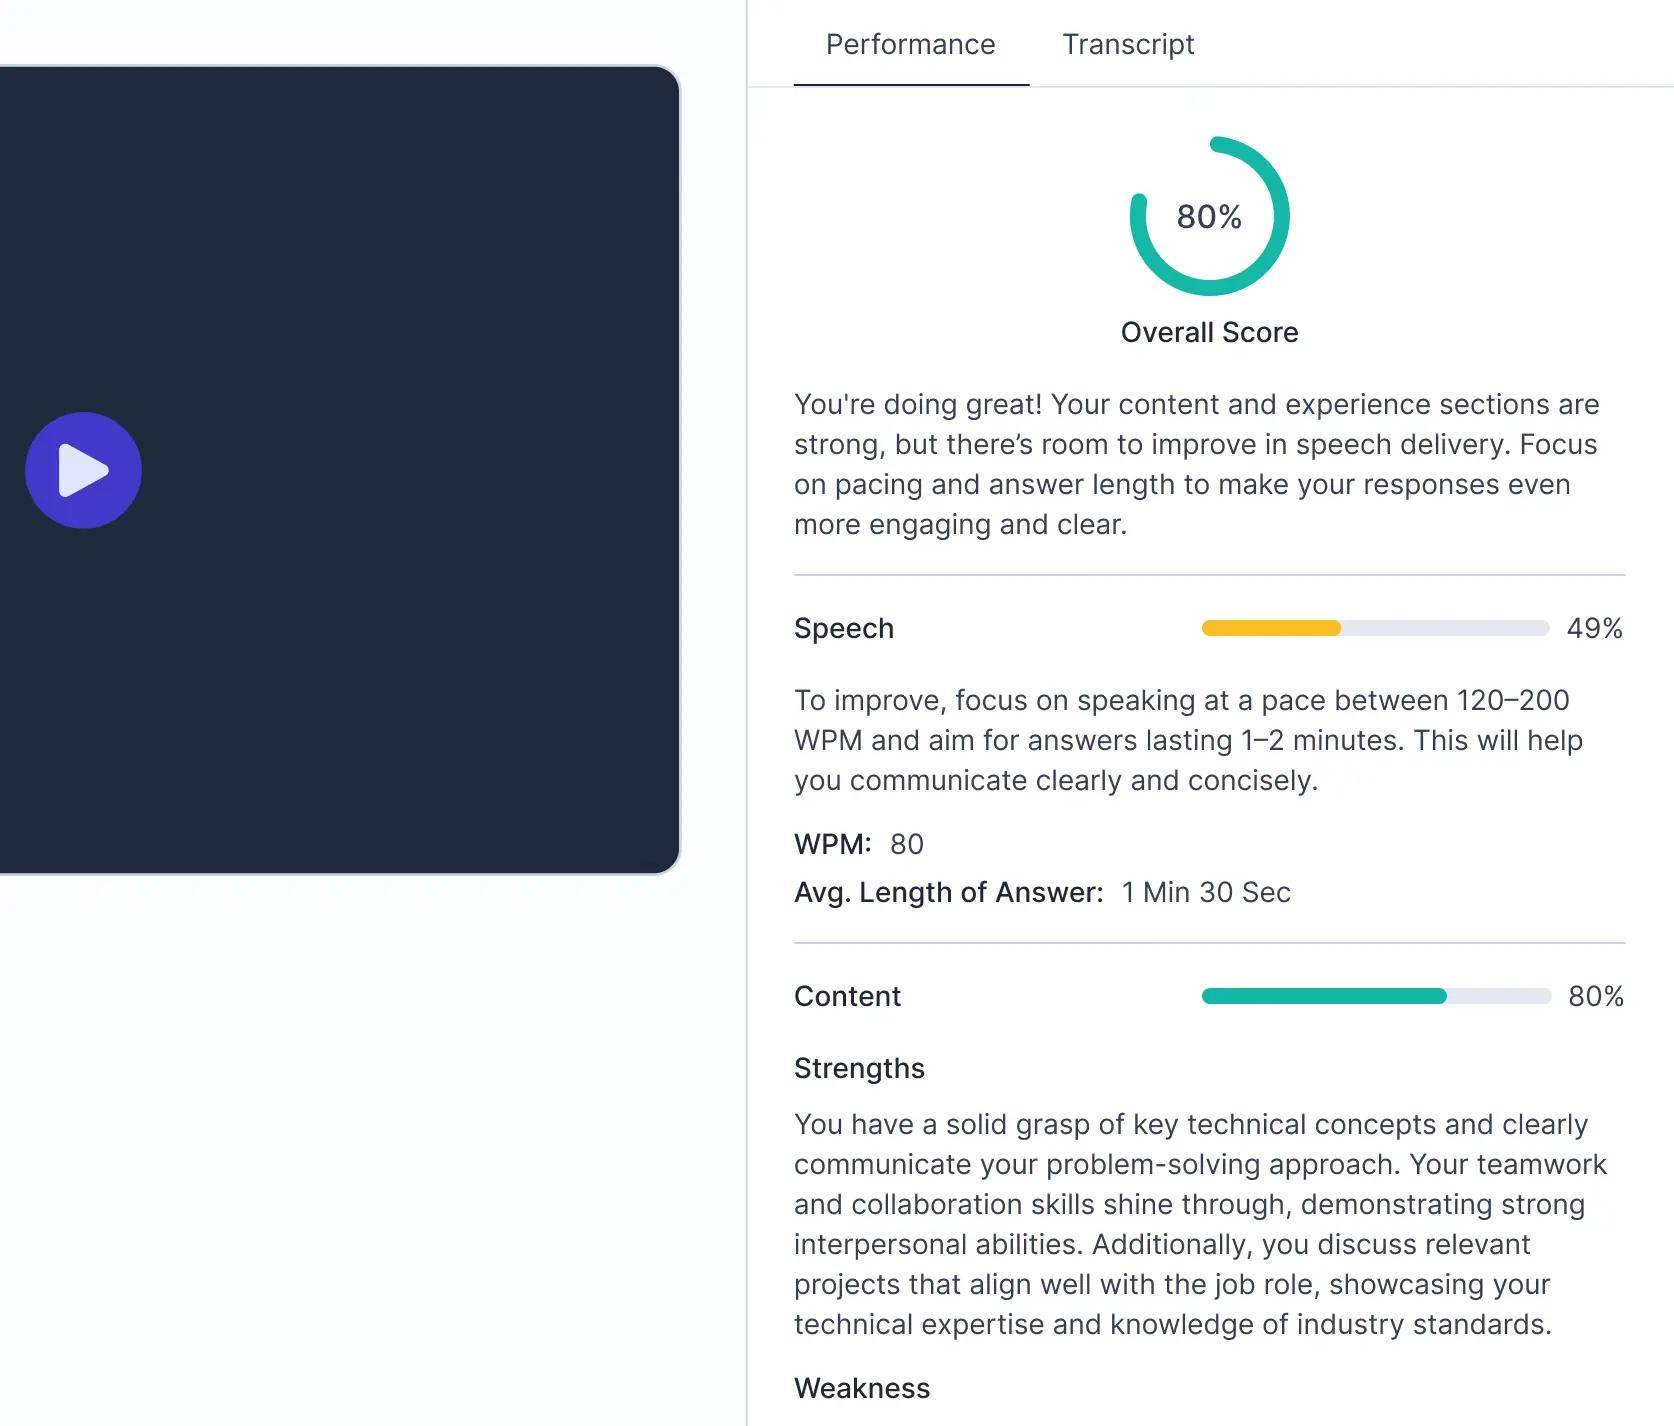
Task: Click the improvement tip text under Speech
Action: click(1186, 740)
